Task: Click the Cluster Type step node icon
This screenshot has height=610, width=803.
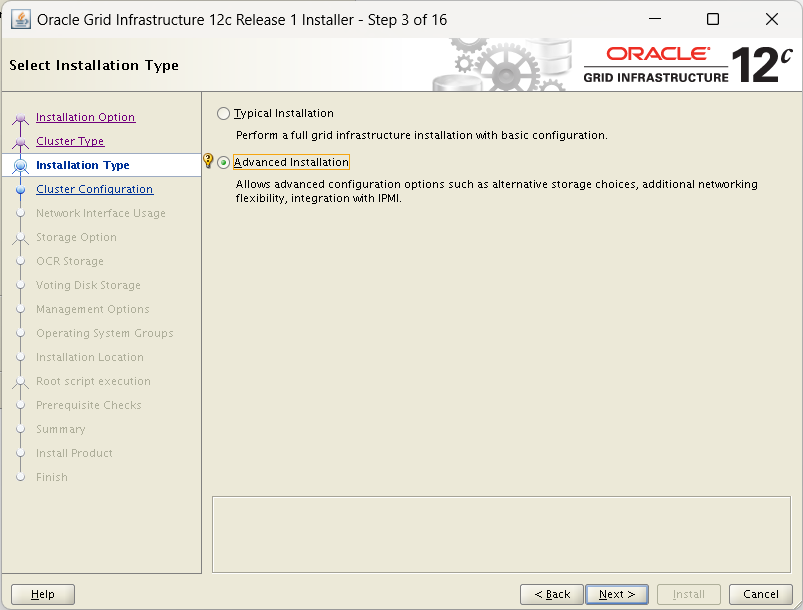Action: point(20,142)
